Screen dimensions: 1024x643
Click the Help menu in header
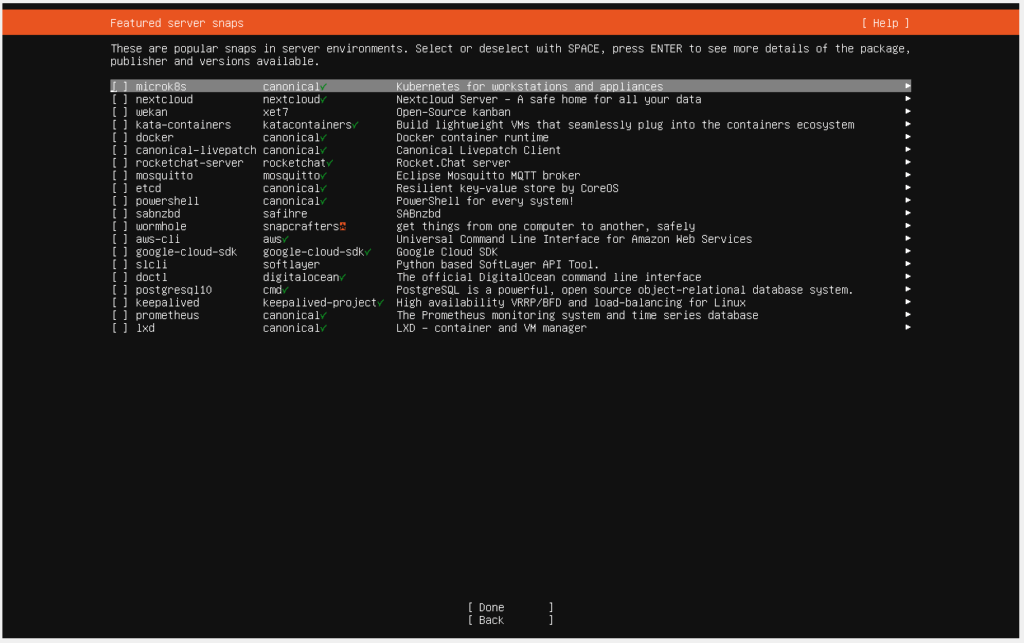[885, 23]
